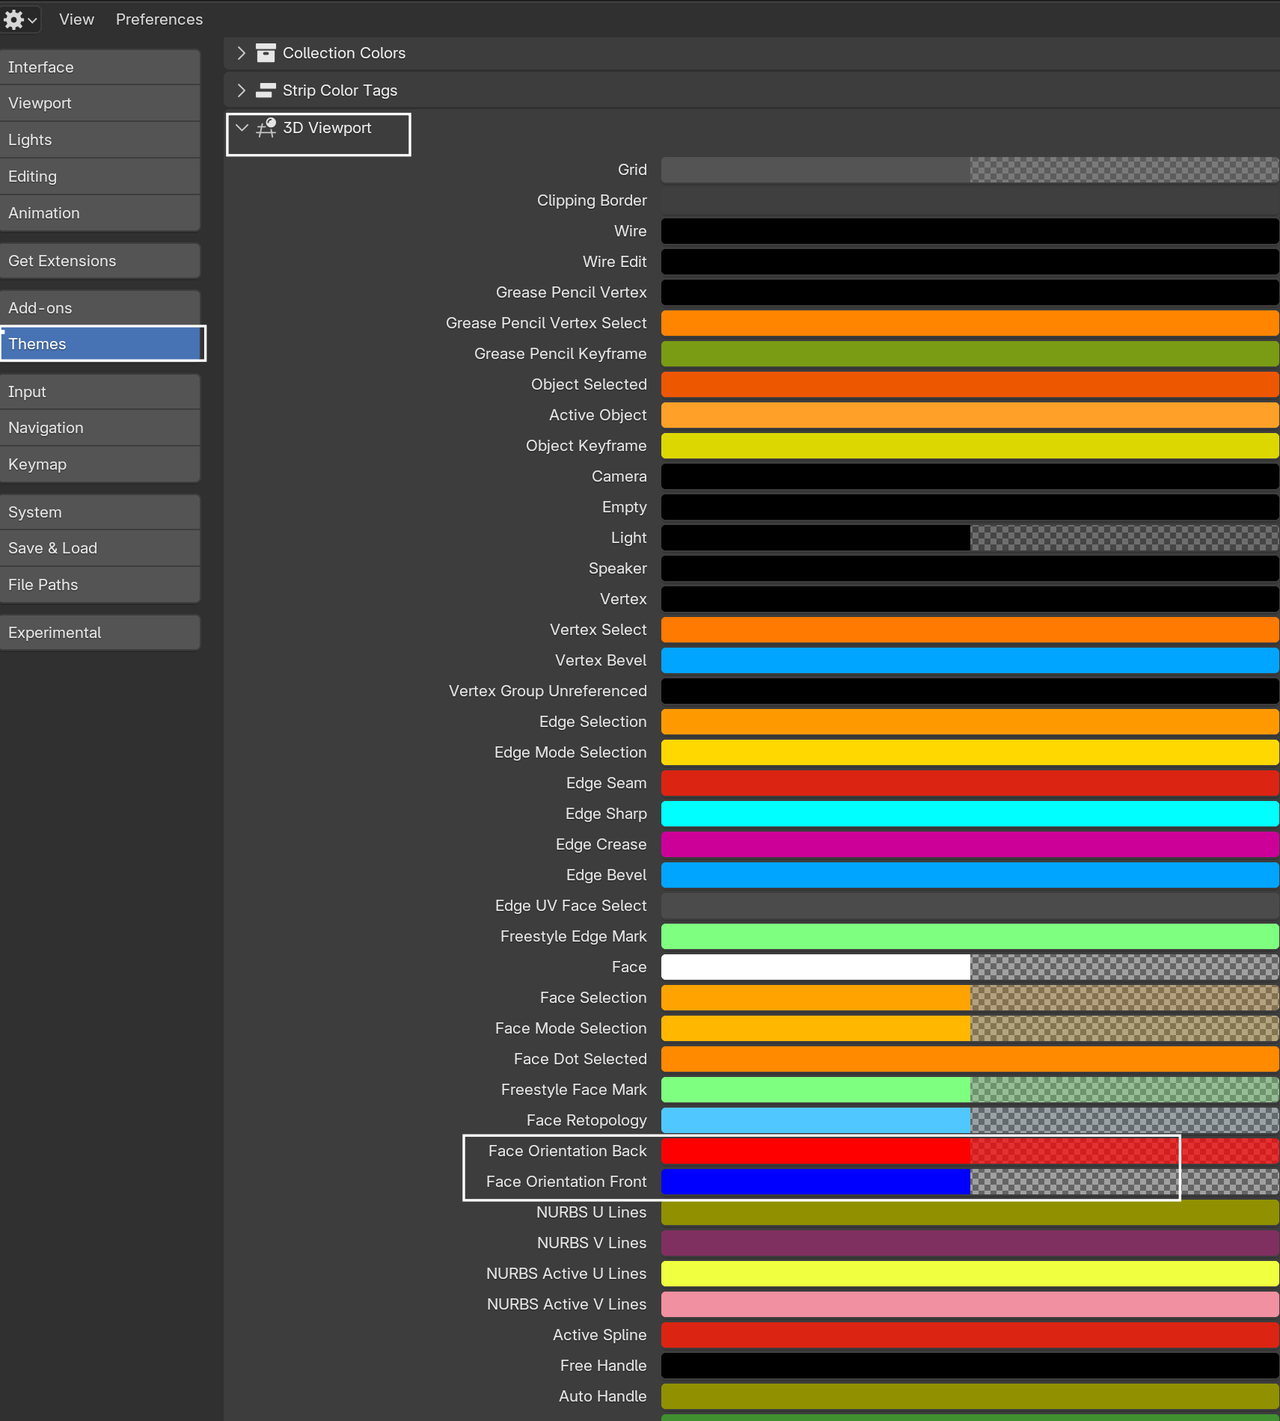
Task: Edit the Grid color swatch
Action: click(x=970, y=170)
